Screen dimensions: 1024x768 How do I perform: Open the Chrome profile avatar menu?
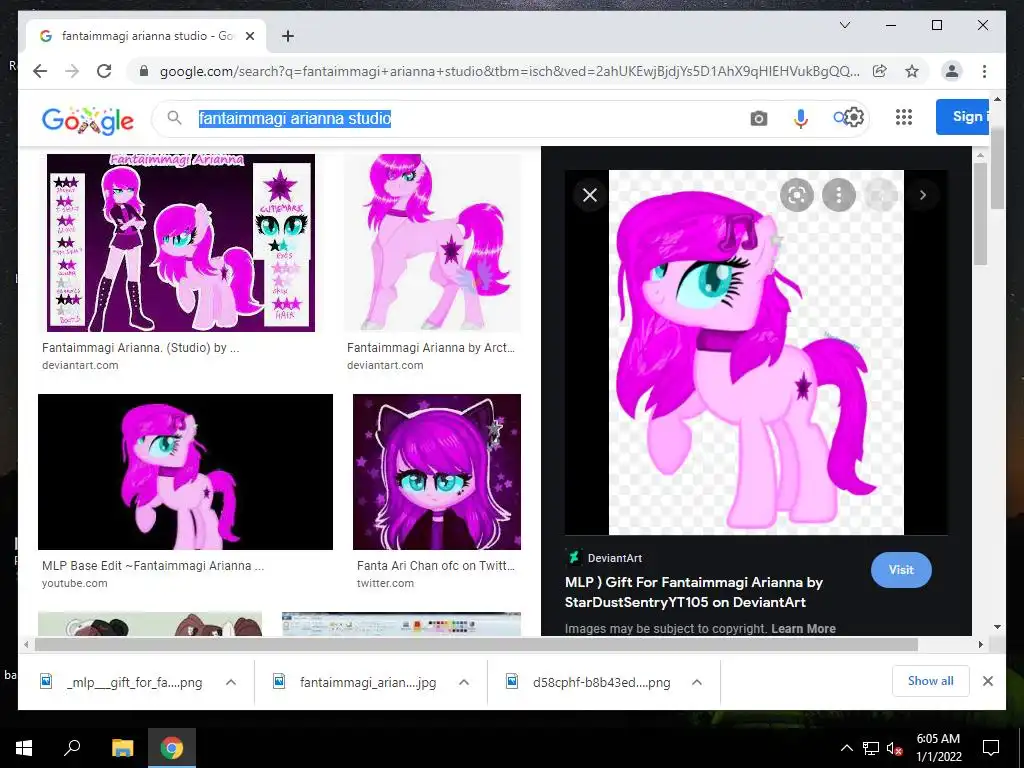952,71
